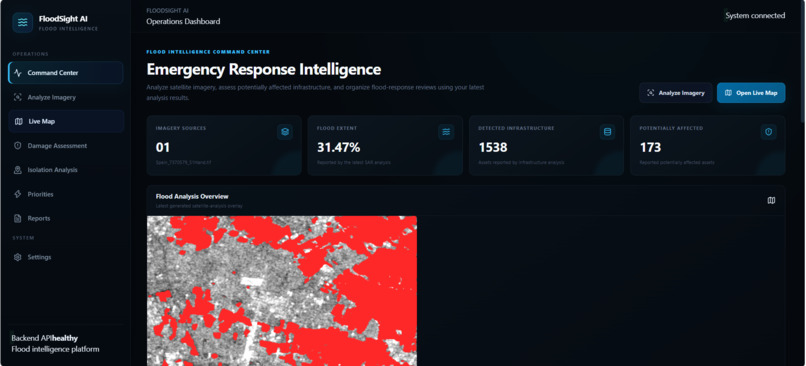Screen dimensions: 806x366
Task: Click the Backend API healthy status text
Action: coord(45,338)
